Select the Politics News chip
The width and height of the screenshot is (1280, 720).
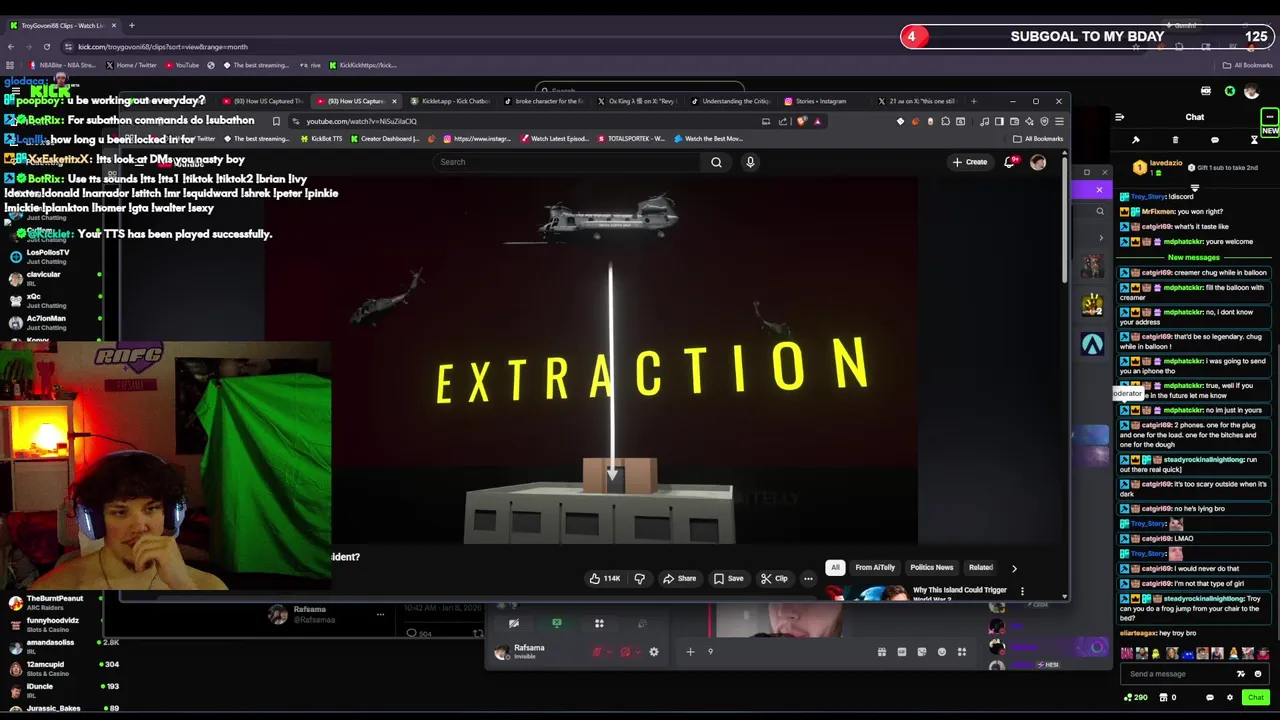click(931, 568)
